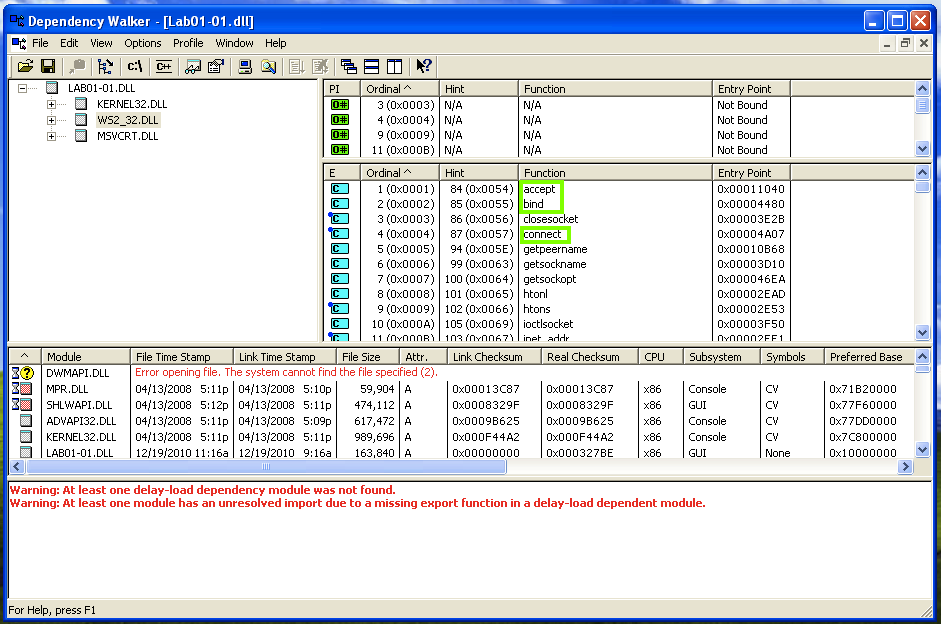Collapse the LAB01-01.DLL root node

coord(22,88)
